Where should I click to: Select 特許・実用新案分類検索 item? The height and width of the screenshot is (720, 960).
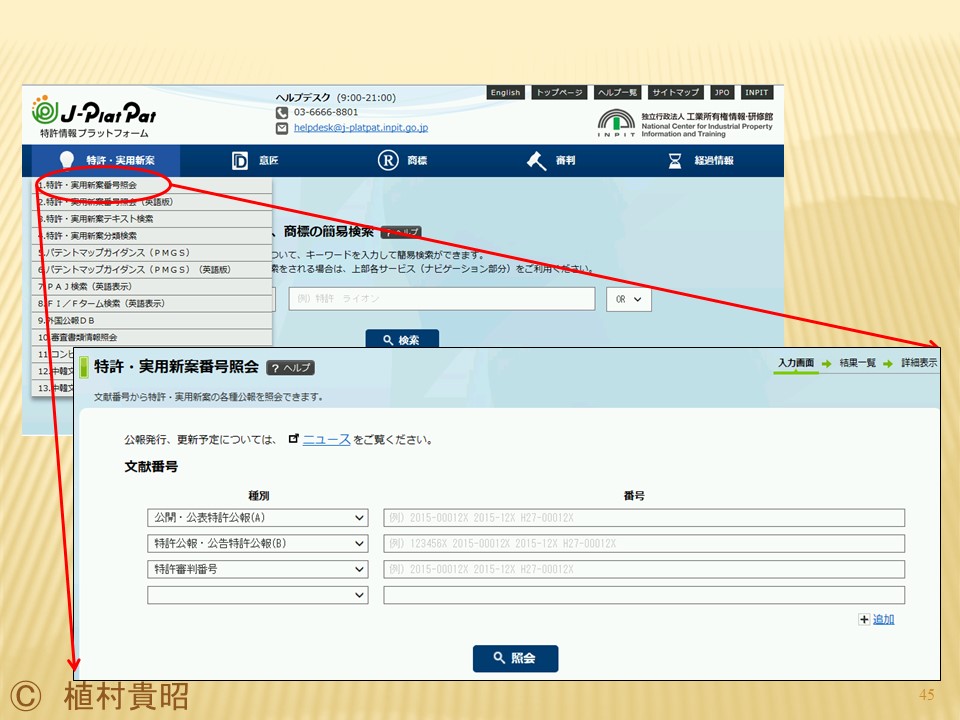click(x=152, y=236)
